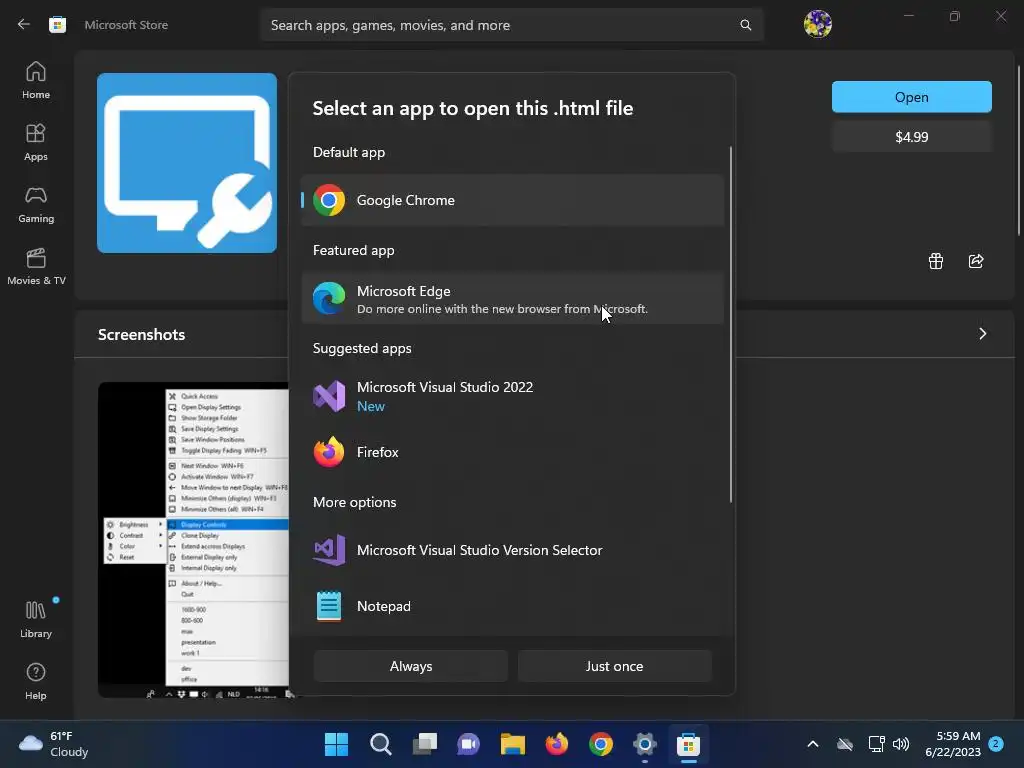The height and width of the screenshot is (768, 1024).
Task: Open the Windows Start menu
Action: click(x=336, y=744)
